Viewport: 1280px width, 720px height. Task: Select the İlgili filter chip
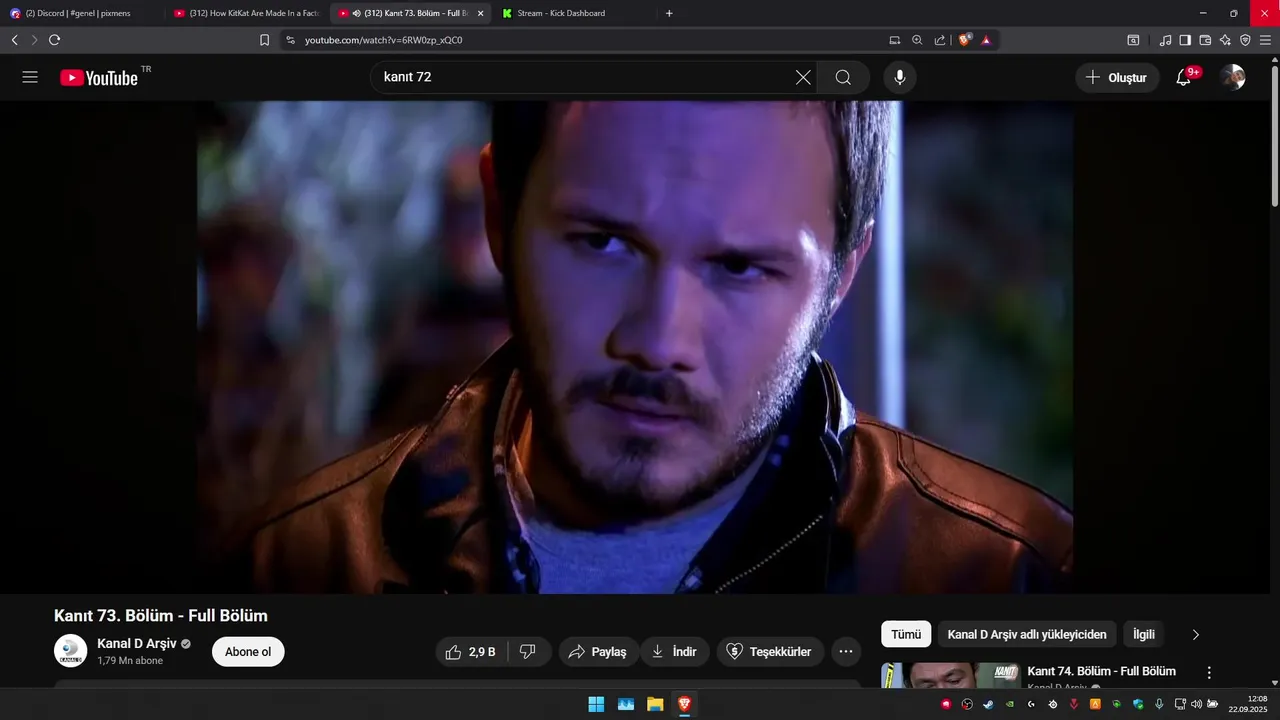pos(1144,634)
